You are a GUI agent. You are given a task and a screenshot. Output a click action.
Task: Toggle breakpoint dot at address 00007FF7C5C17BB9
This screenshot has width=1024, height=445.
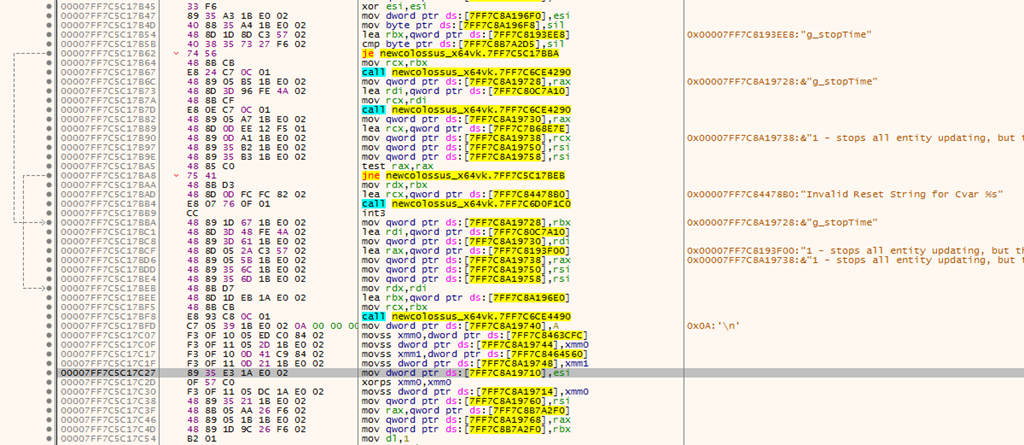pyautogui.click(x=50, y=214)
